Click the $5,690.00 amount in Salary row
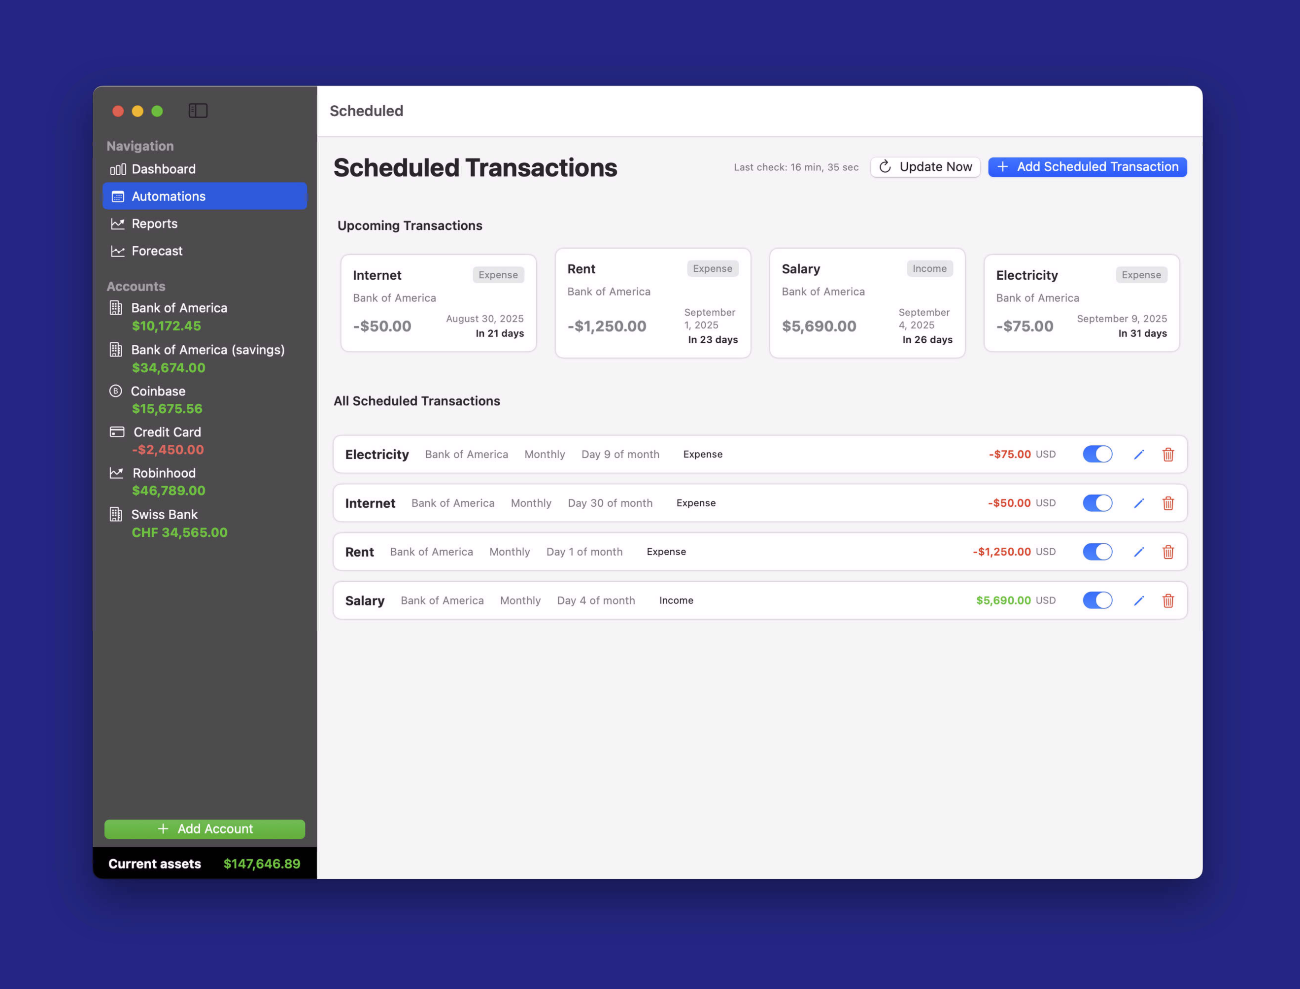1300x989 pixels. pyautogui.click(x=1003, y=601)
